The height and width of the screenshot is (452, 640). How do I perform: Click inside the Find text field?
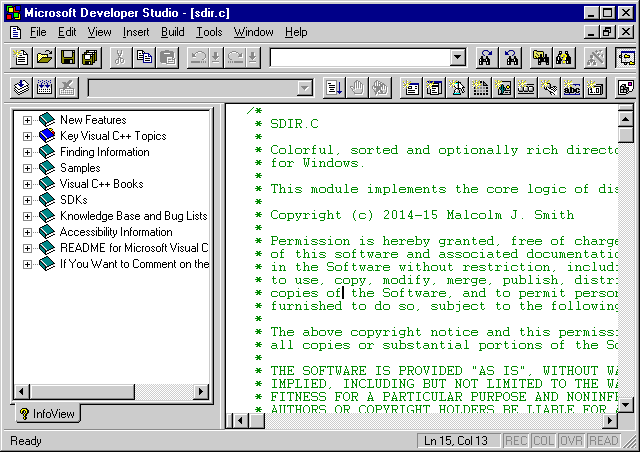pos(360,58)
